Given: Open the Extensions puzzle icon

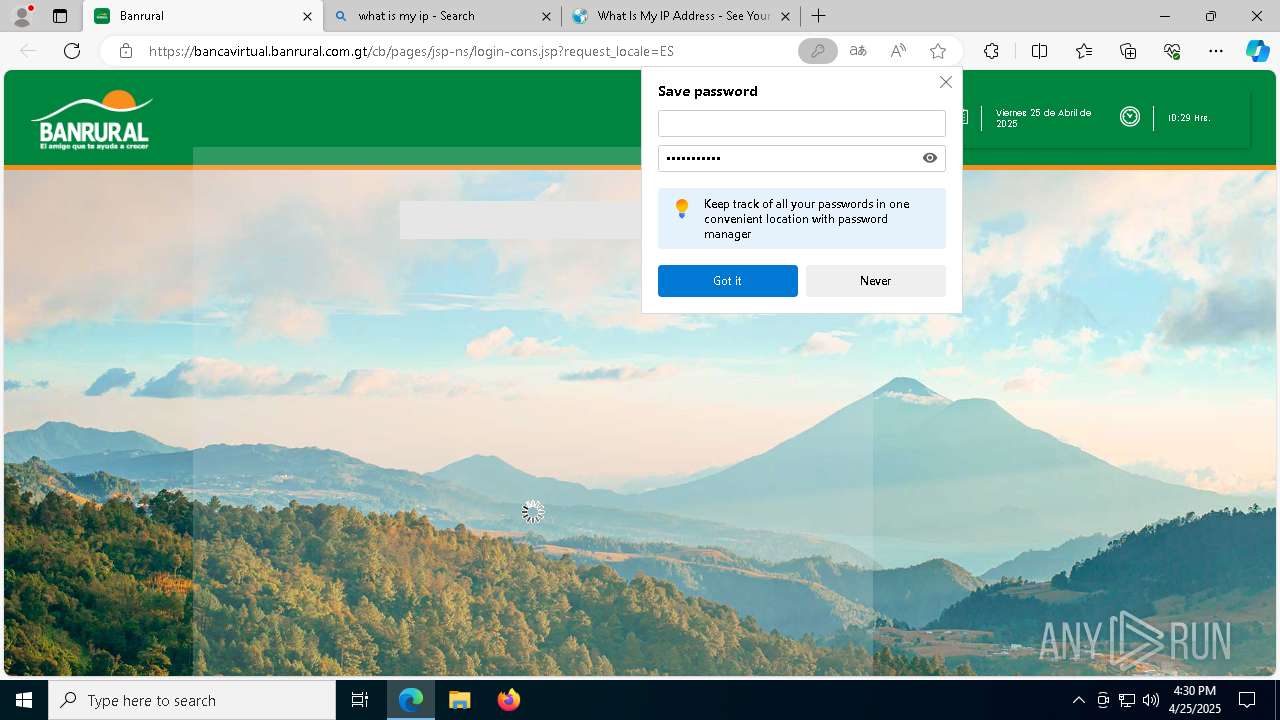Looking at the screenshot, I should (x=991, y=51).
